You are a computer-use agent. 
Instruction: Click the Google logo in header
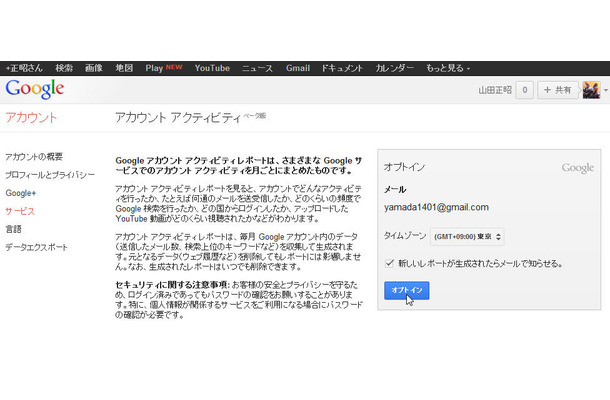click(x=35, y=89)
